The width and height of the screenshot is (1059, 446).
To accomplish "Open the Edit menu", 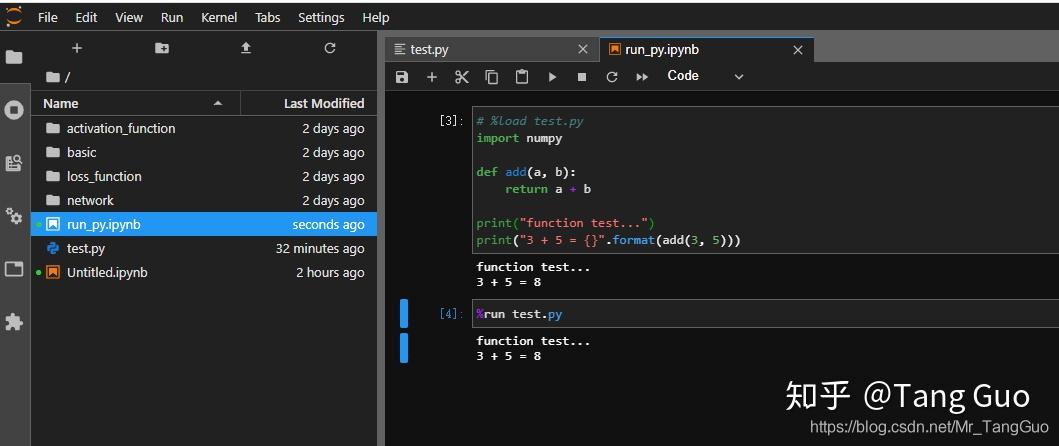I will click(86, 18).
